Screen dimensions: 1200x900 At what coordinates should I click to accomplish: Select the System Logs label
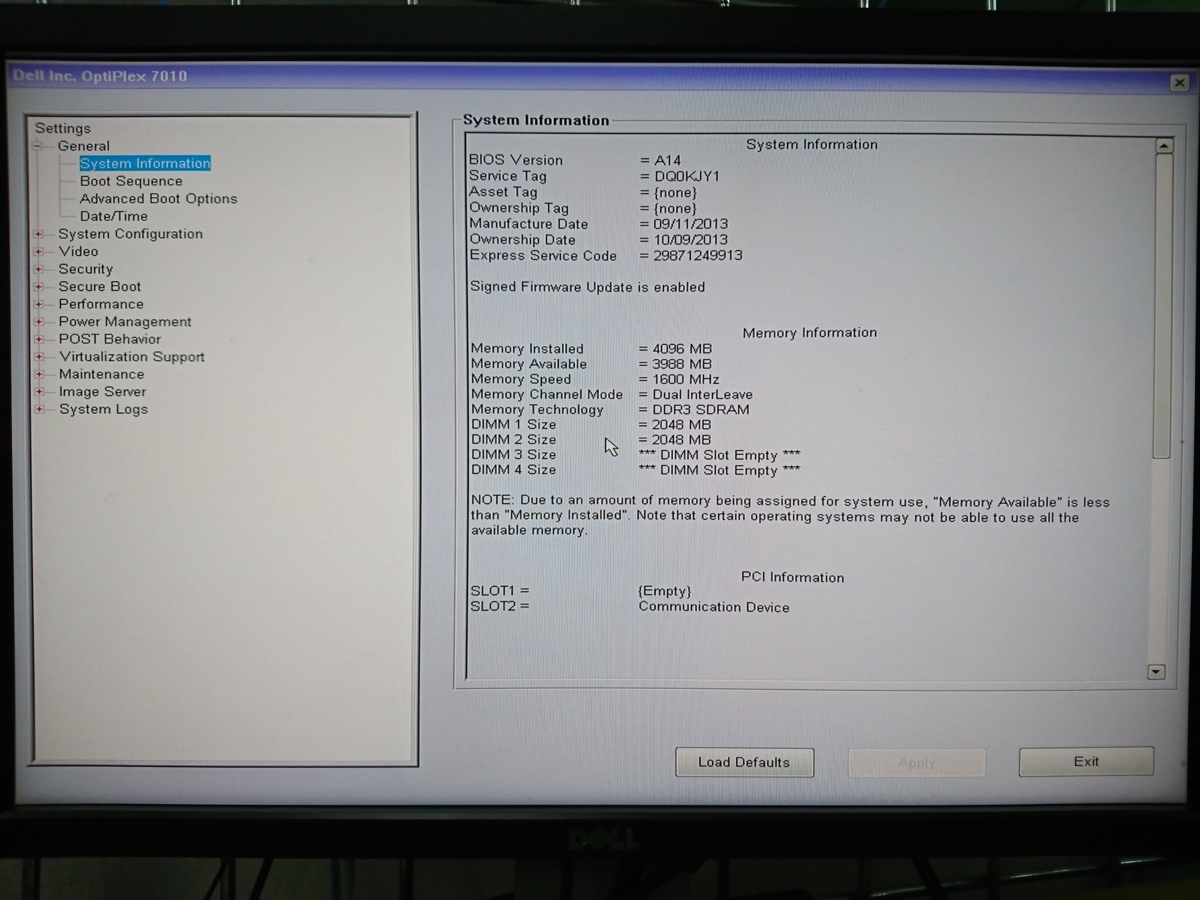pos(103,409)
